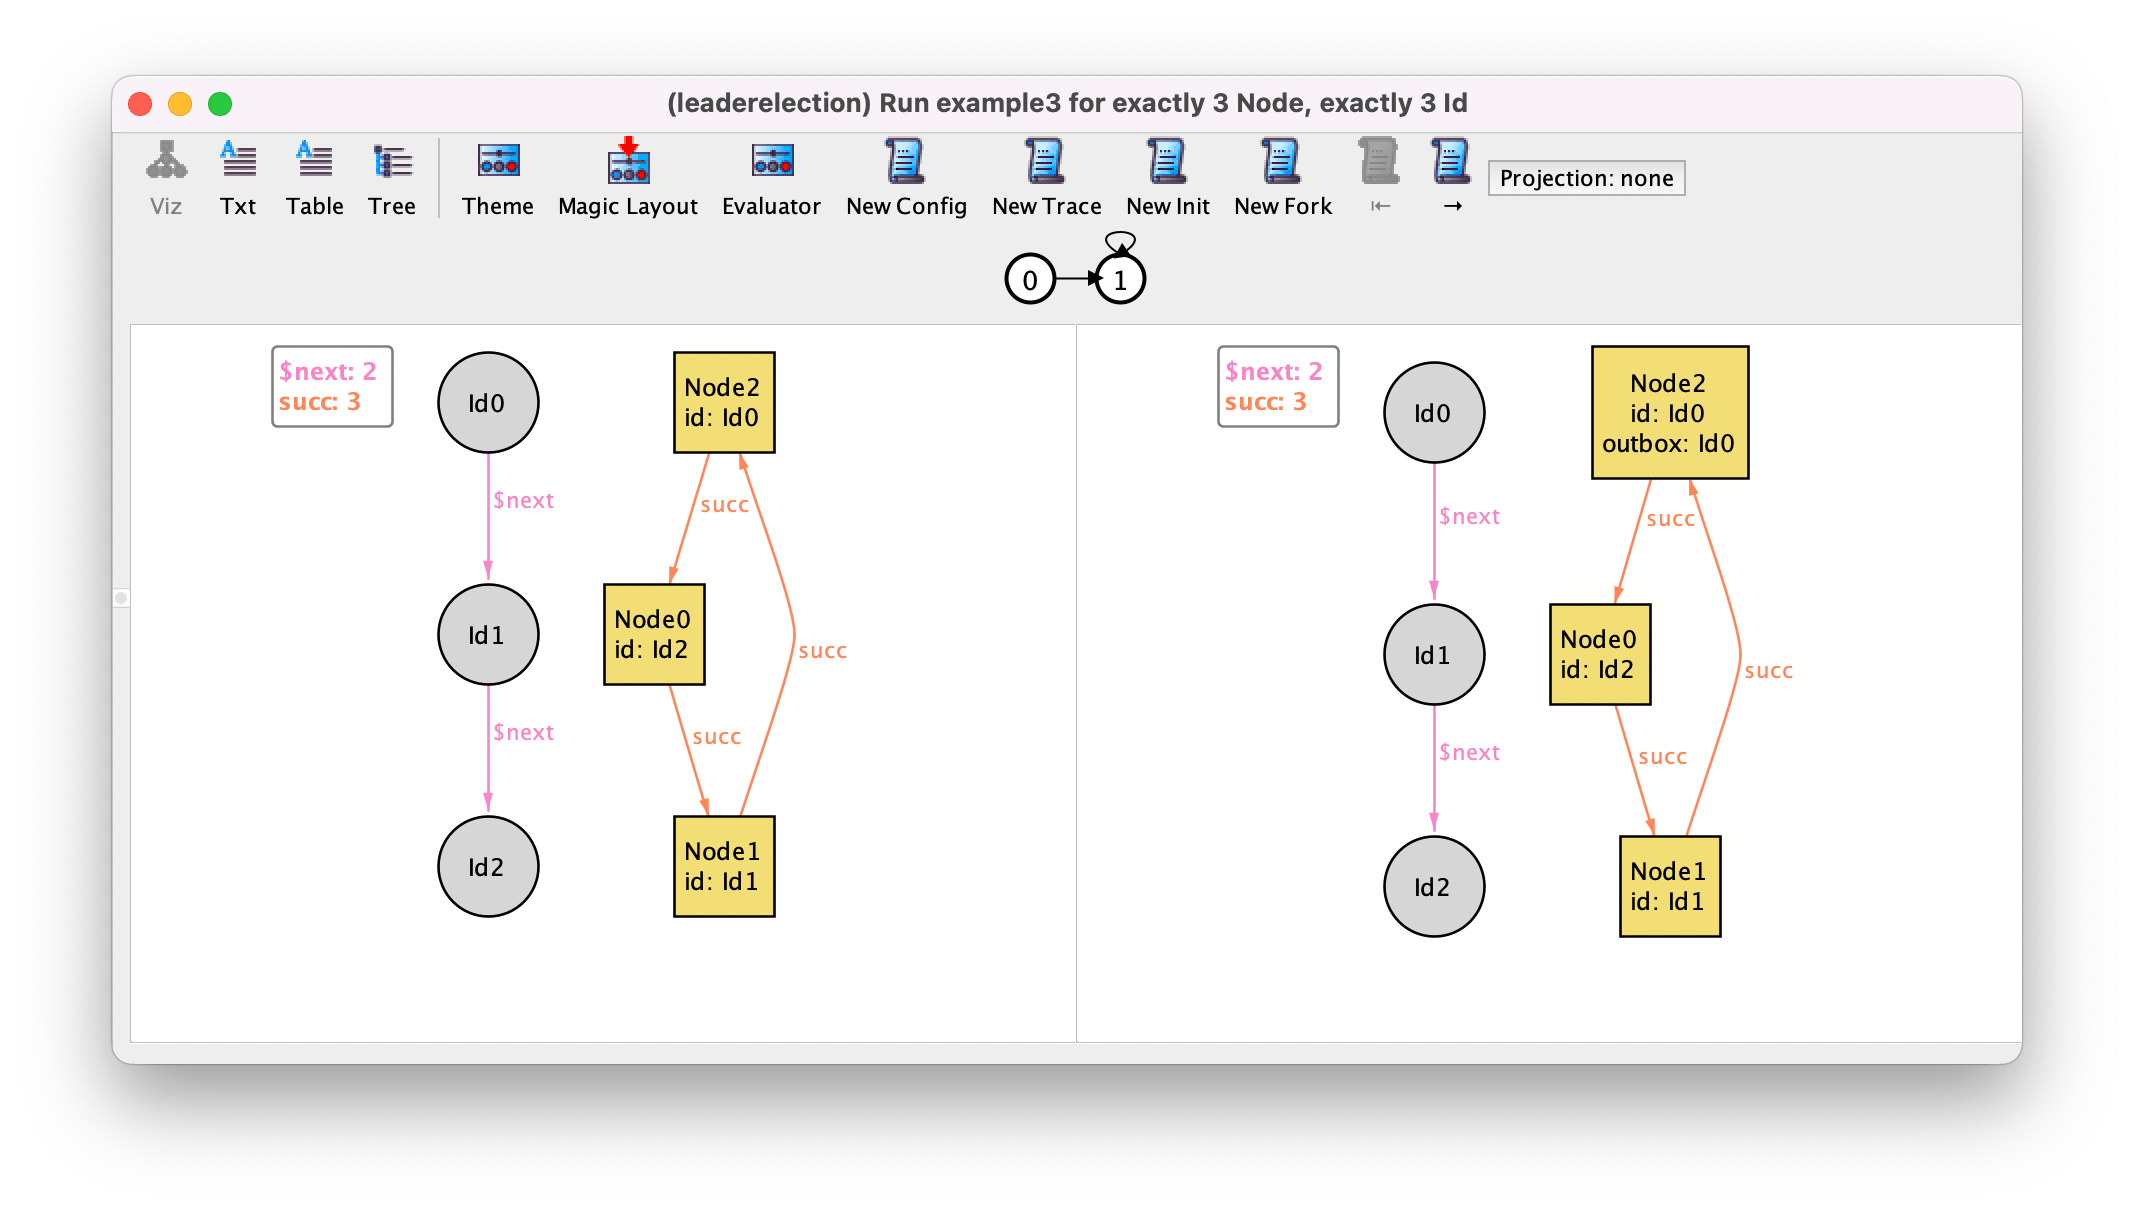Select the Id1 circle in left pane
Image resolution: width=2134 pixels, height=1212 pixels.
tap(488, 634)
